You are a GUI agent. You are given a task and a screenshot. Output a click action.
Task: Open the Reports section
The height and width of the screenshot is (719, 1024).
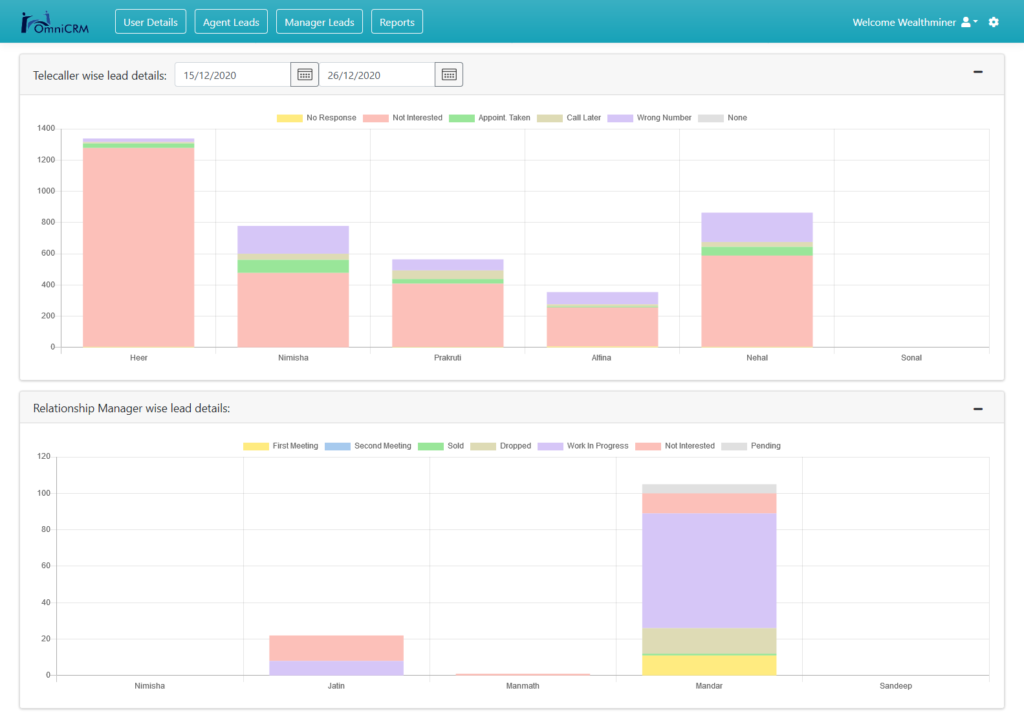(x=397, y=22)
